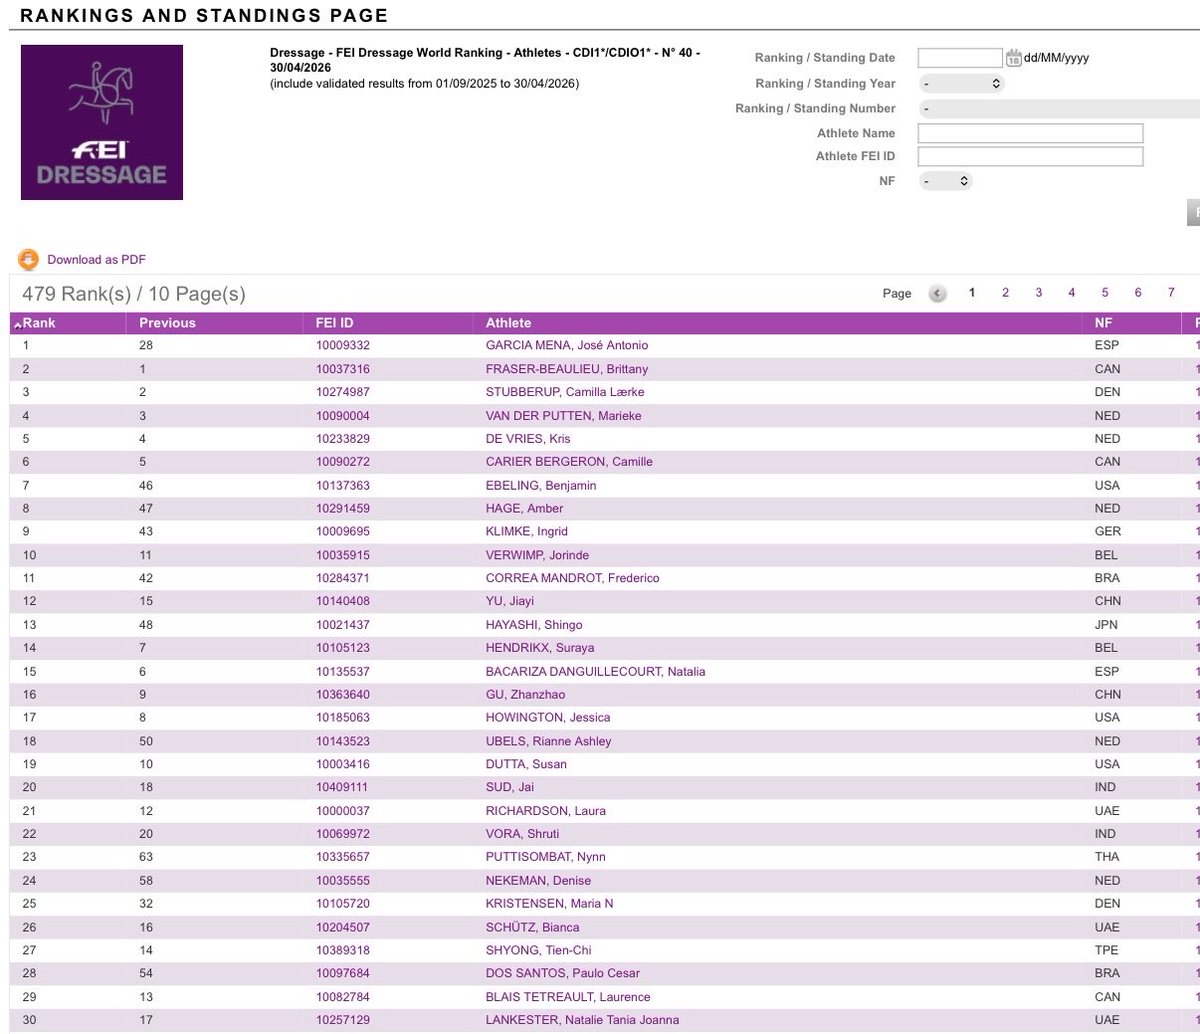The image size is (1200, 1034).
Task: Click FEI ID 10291459
Action: point(343,509)
